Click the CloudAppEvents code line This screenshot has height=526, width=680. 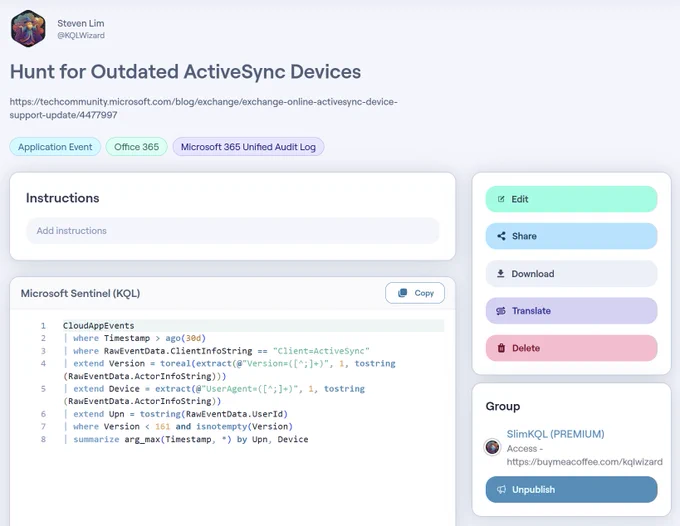tap(98, 326)
